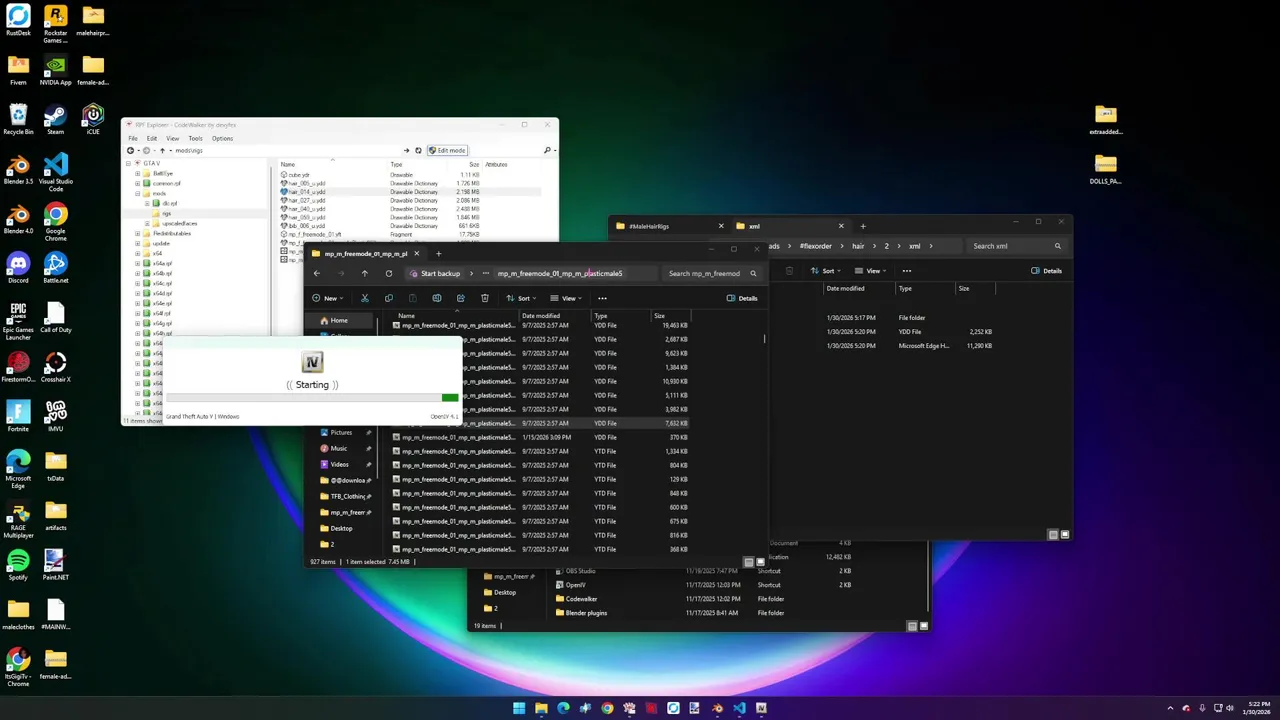
Task: Open More options ellipsis in front Explorer toolbar
Action: (x=602, y=298)
